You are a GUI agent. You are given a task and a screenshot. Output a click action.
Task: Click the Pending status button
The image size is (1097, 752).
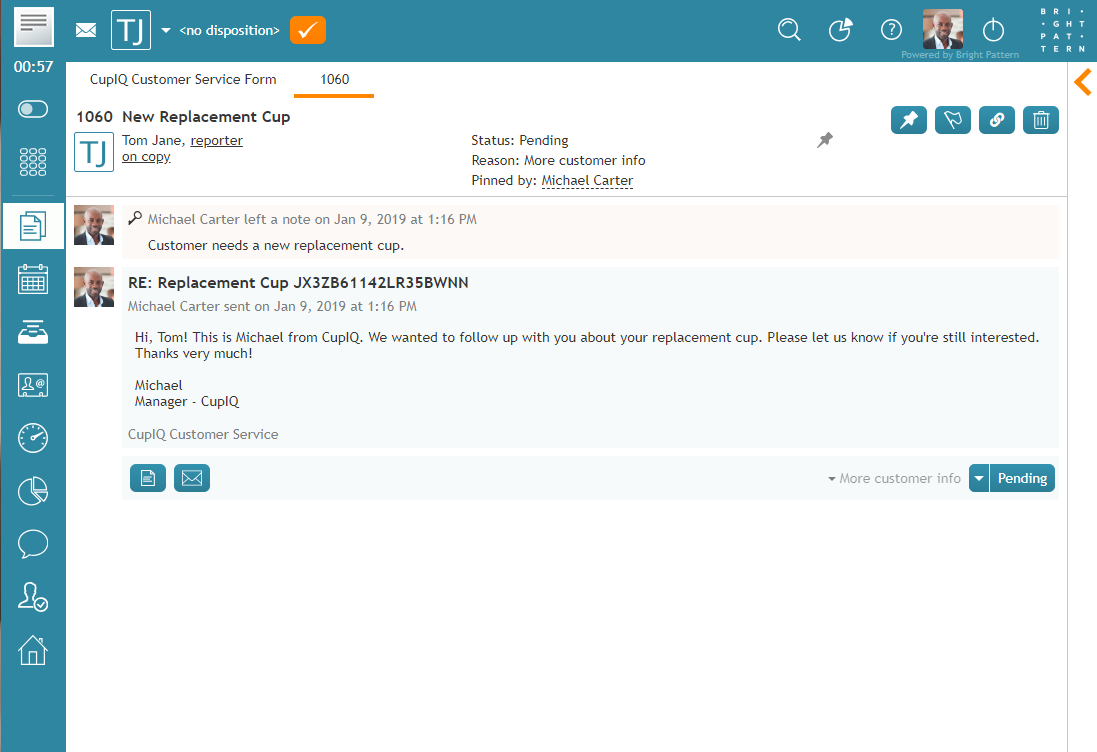[1022, 478]
